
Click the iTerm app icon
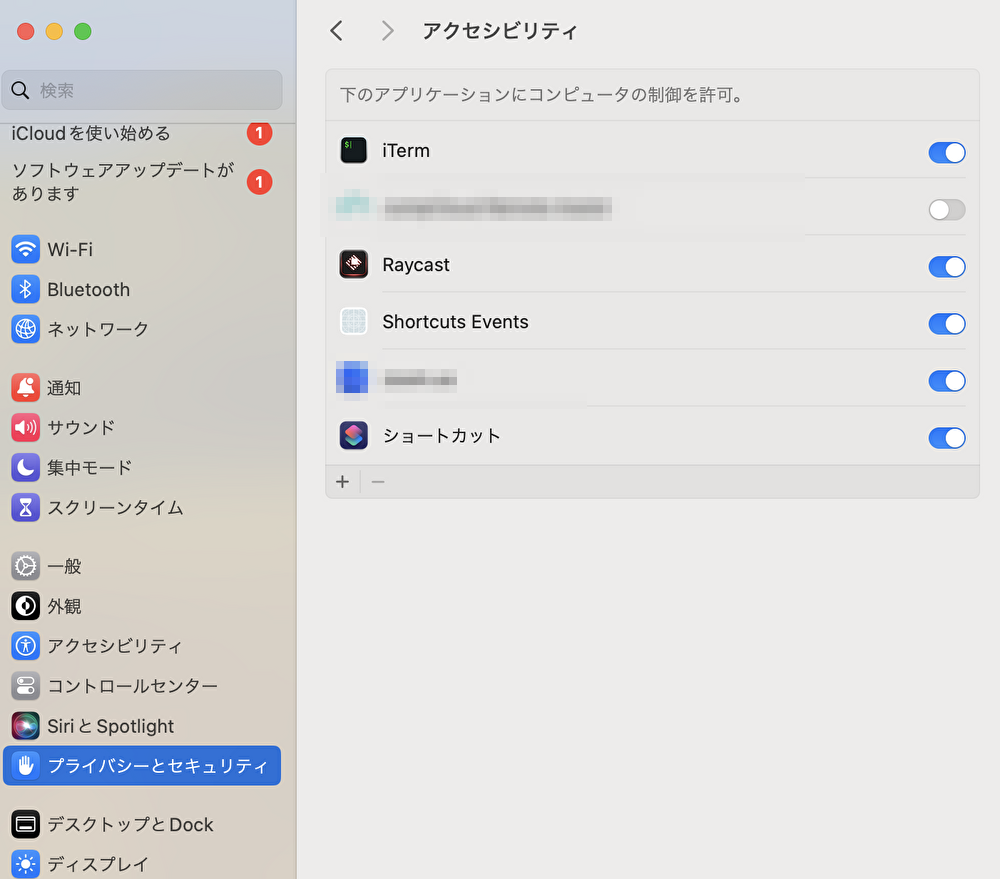[x=353, y=151]
